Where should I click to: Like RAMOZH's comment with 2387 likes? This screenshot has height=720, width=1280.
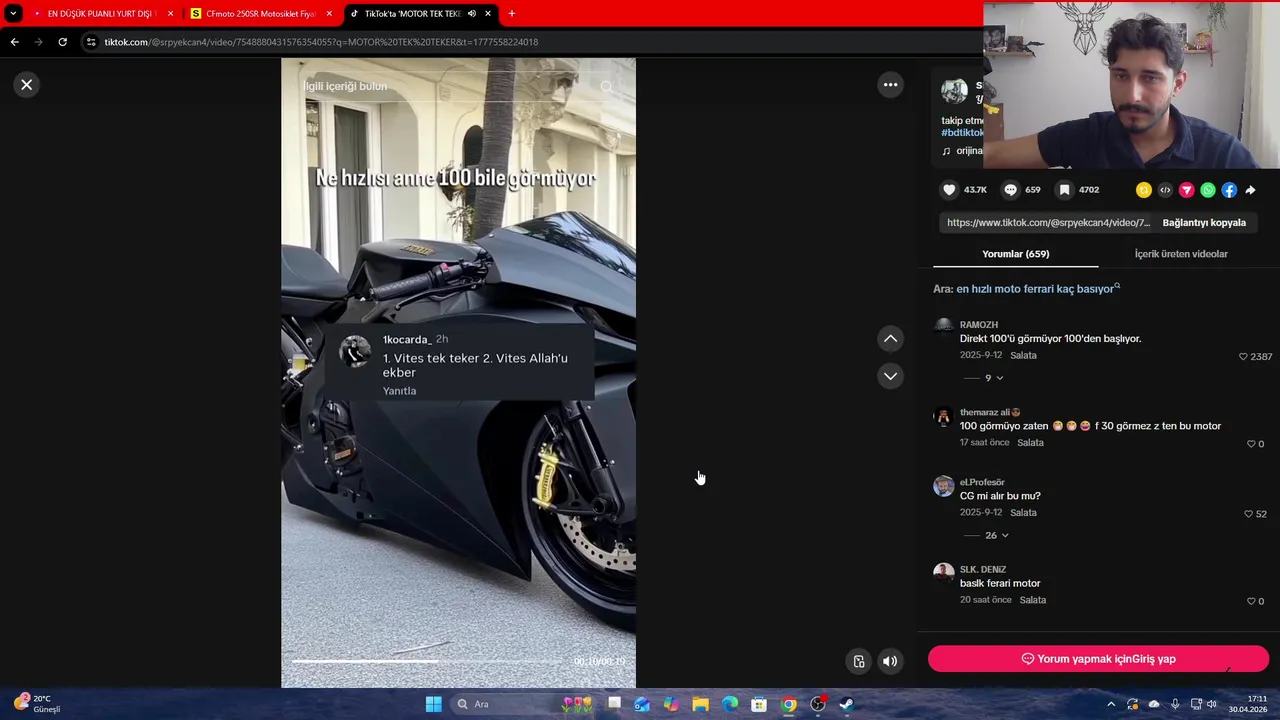coord(1243,356)
